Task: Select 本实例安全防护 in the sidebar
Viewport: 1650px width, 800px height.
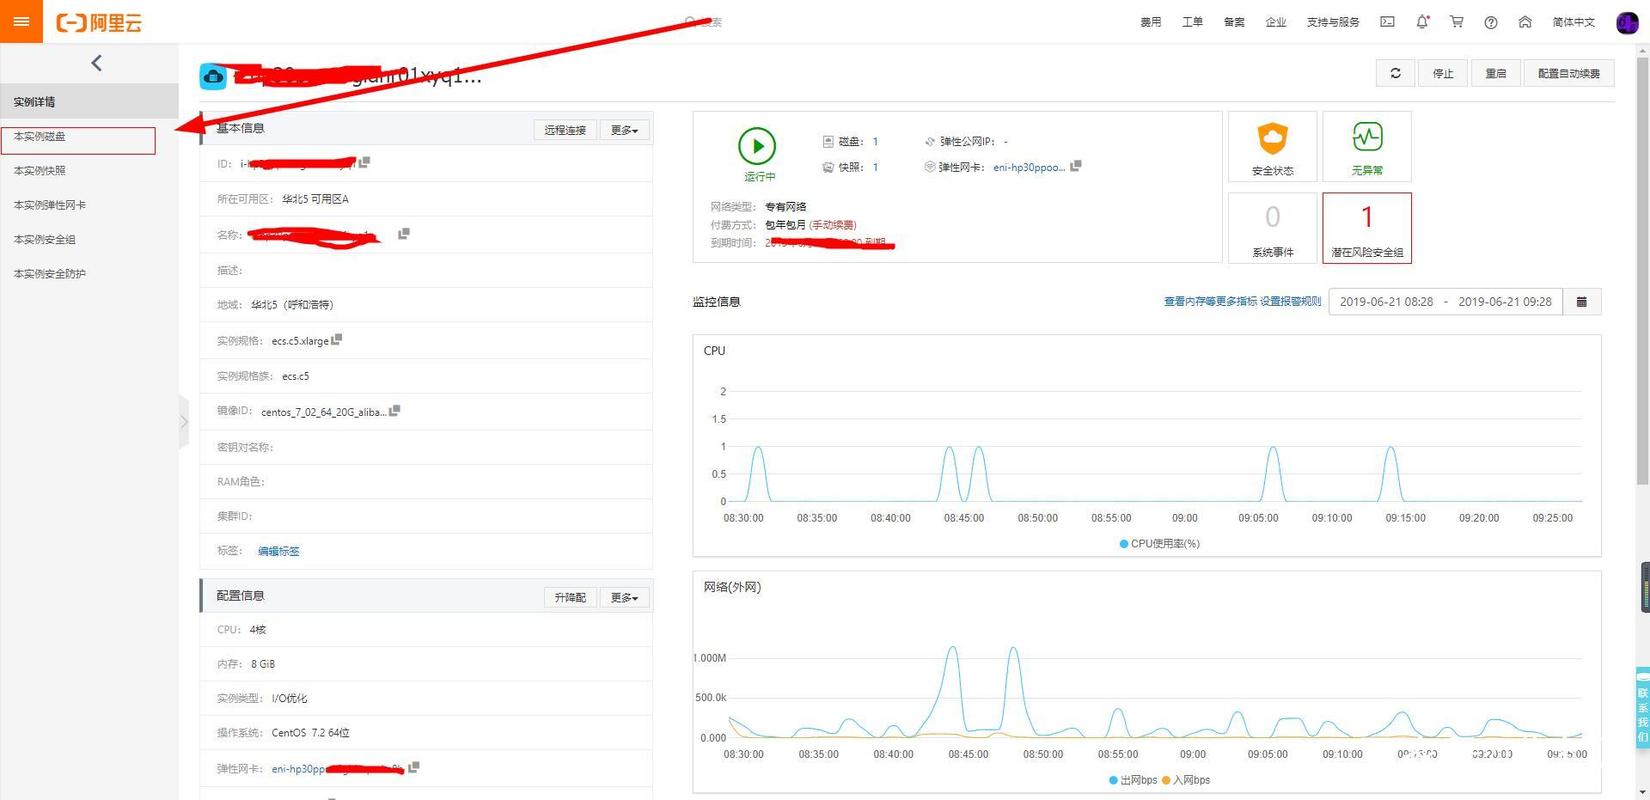Action: [89, 274]
